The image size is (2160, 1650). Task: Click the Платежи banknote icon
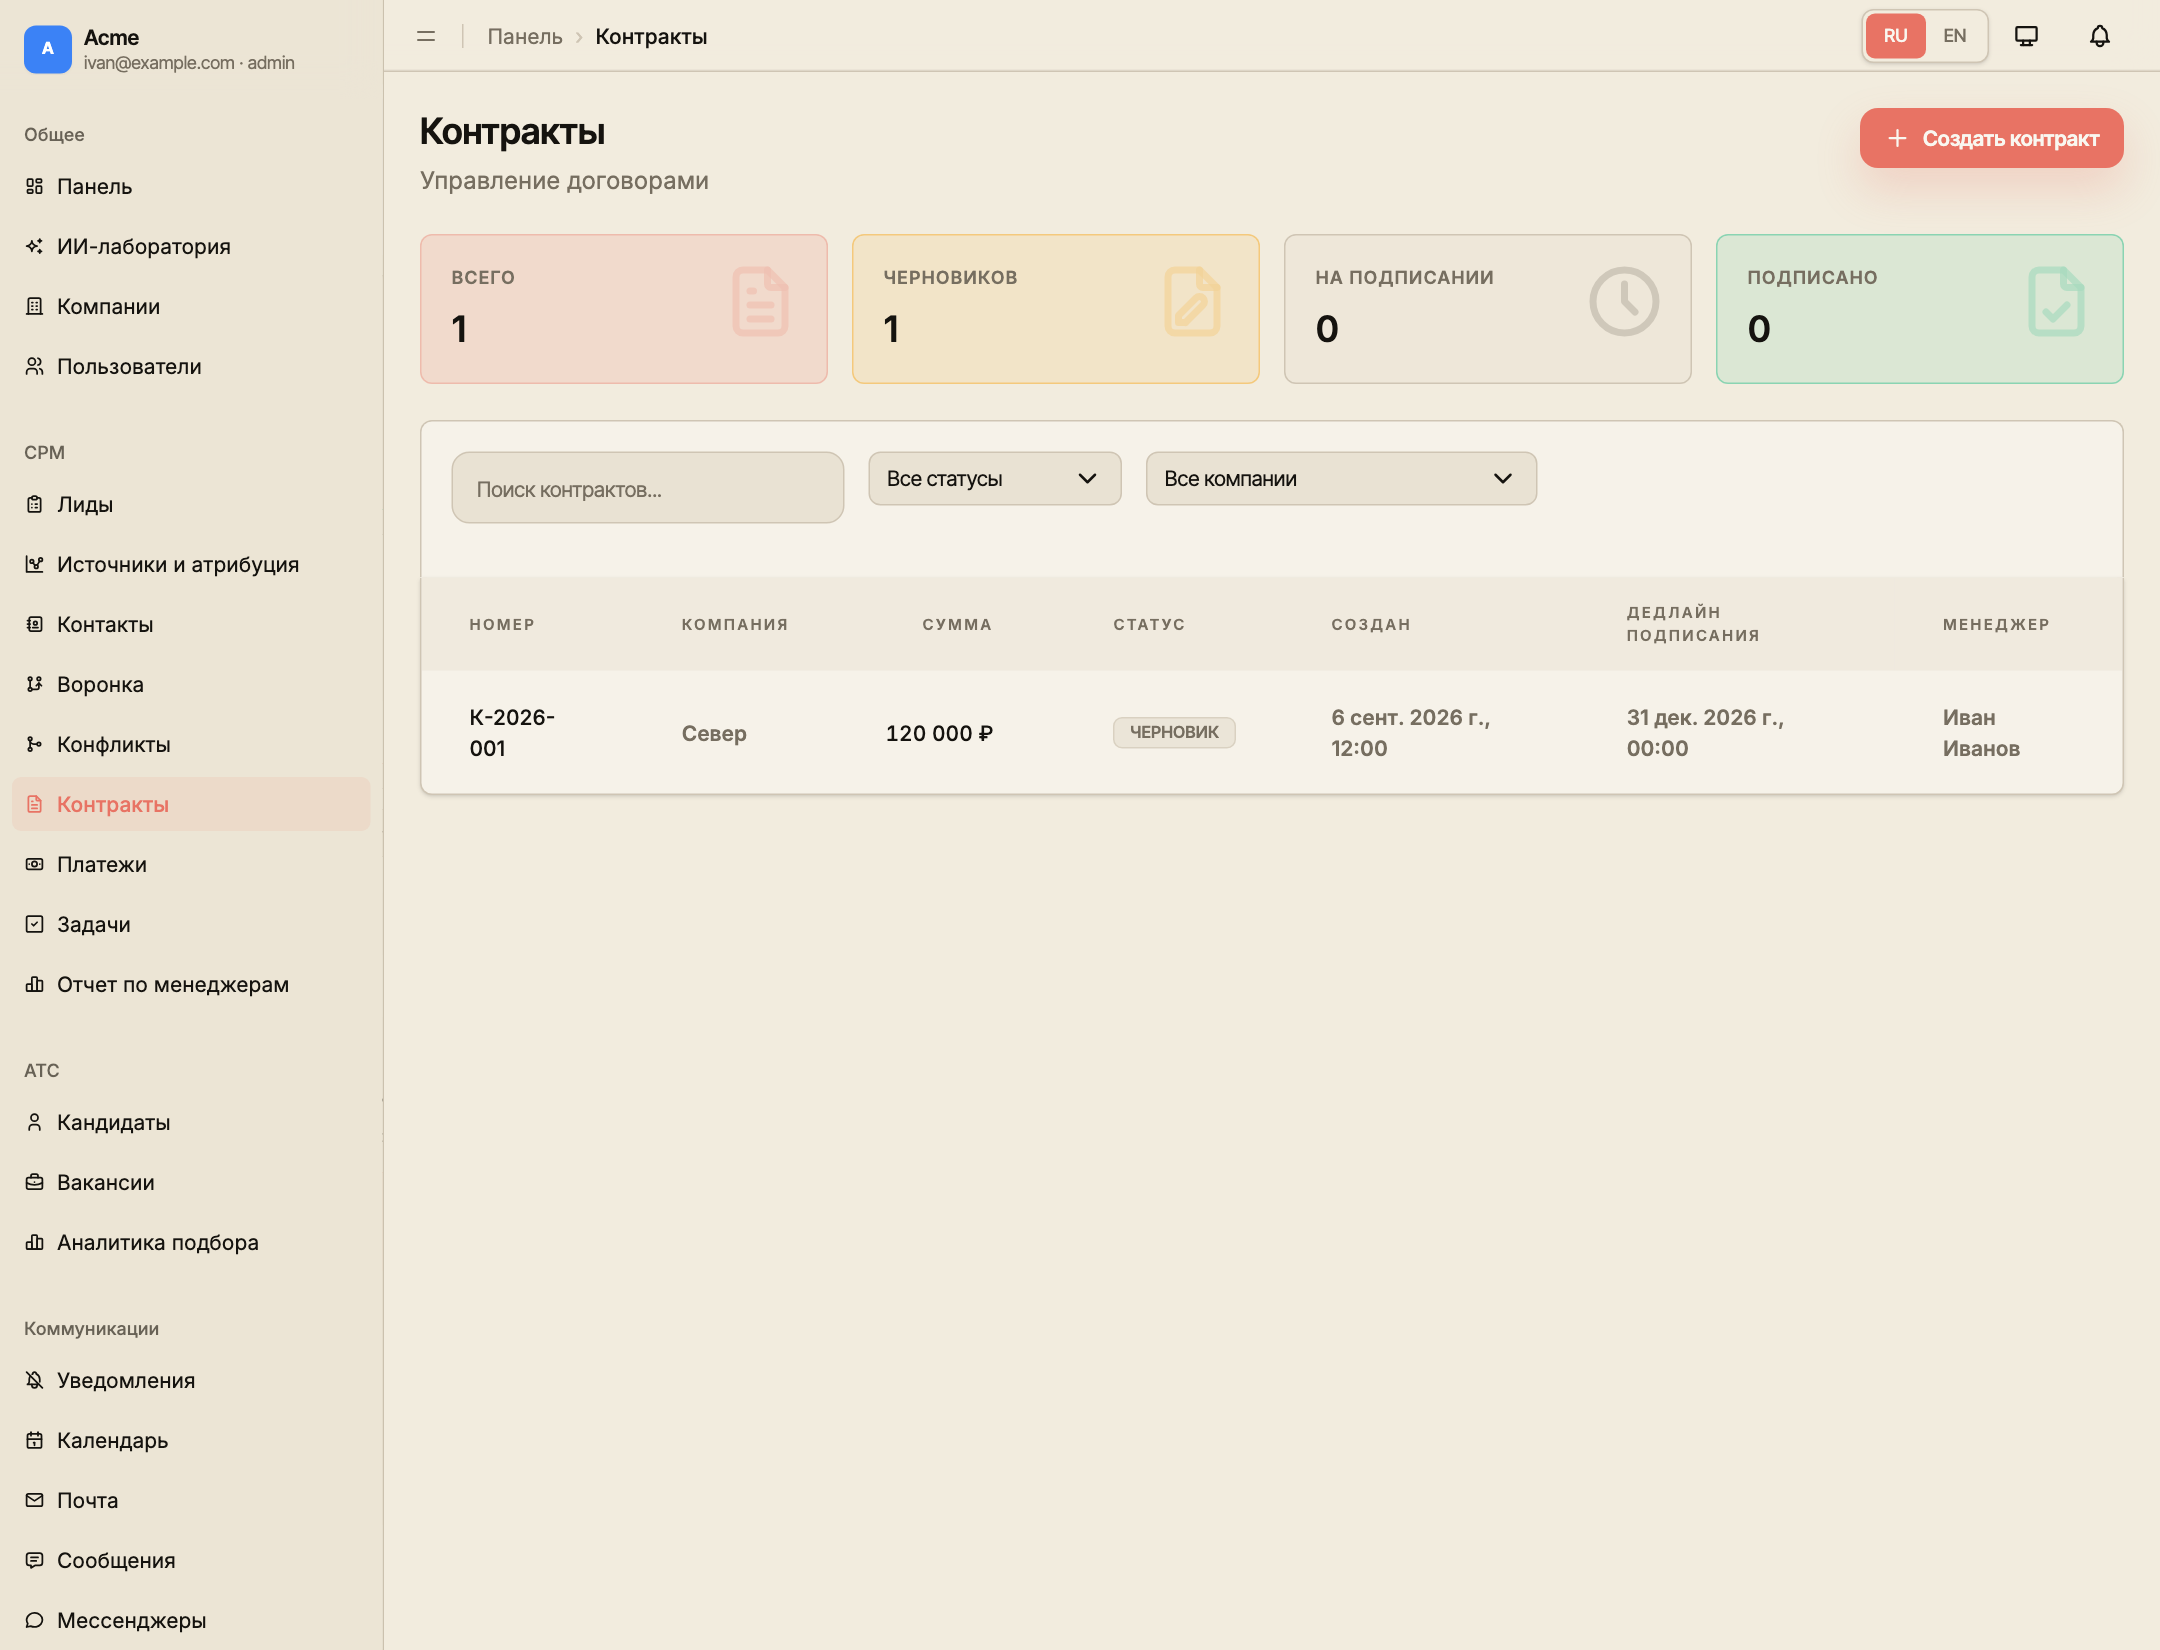point(35,864)
